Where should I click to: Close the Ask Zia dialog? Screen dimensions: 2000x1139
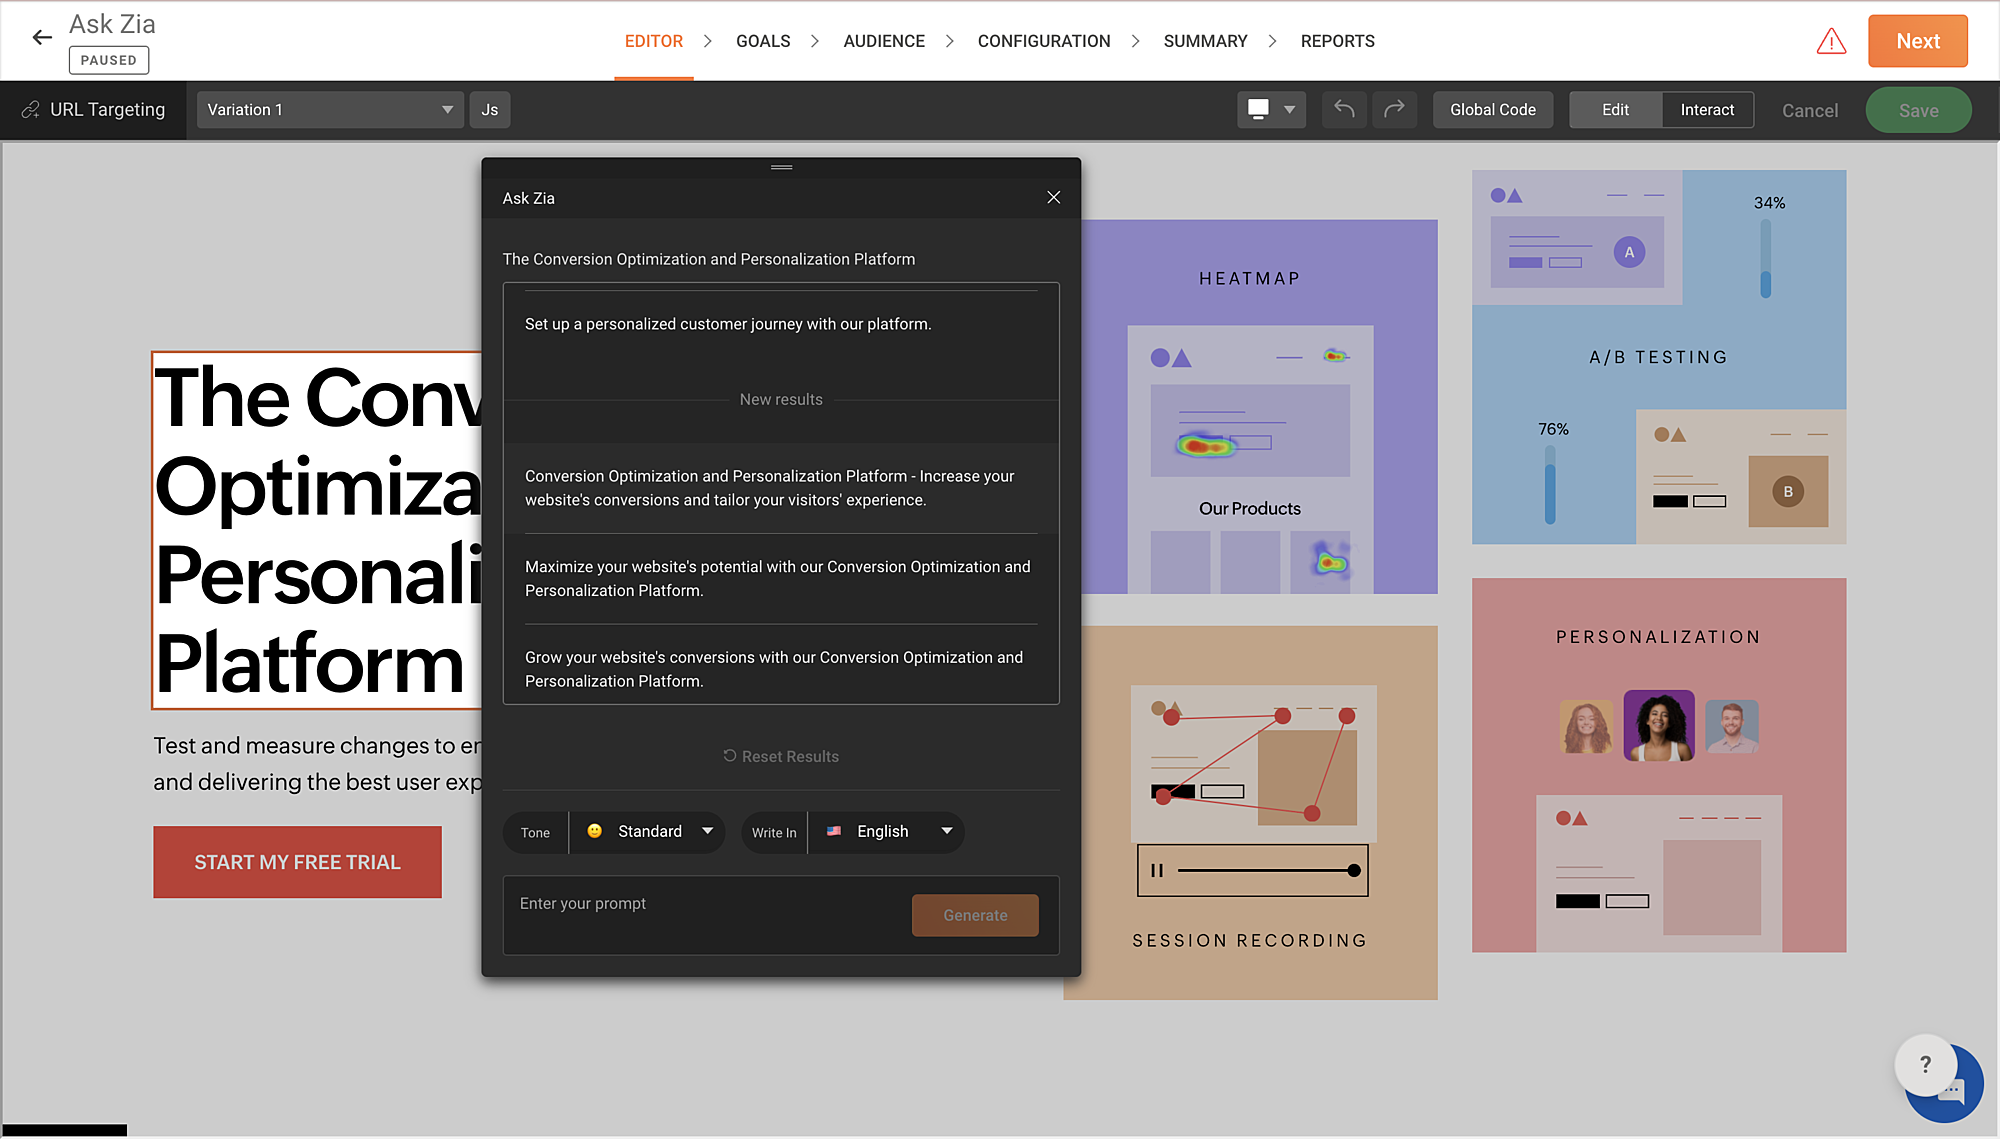pyautogui.click(x=1053, y=197)
